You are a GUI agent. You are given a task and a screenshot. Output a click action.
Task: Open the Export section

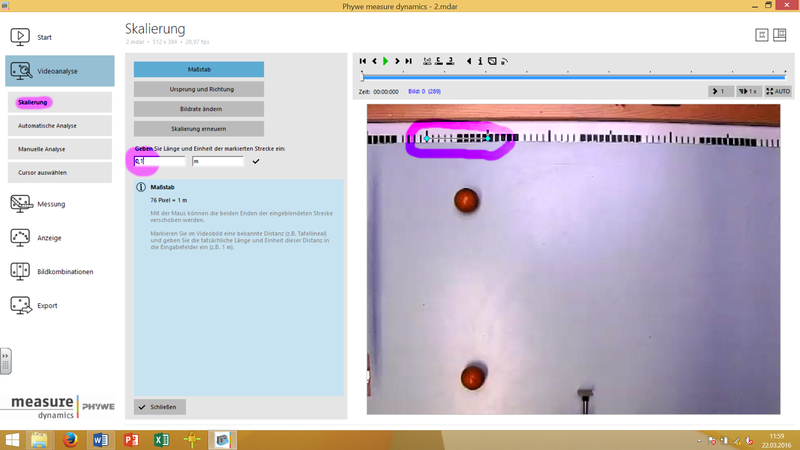(45, 306)
